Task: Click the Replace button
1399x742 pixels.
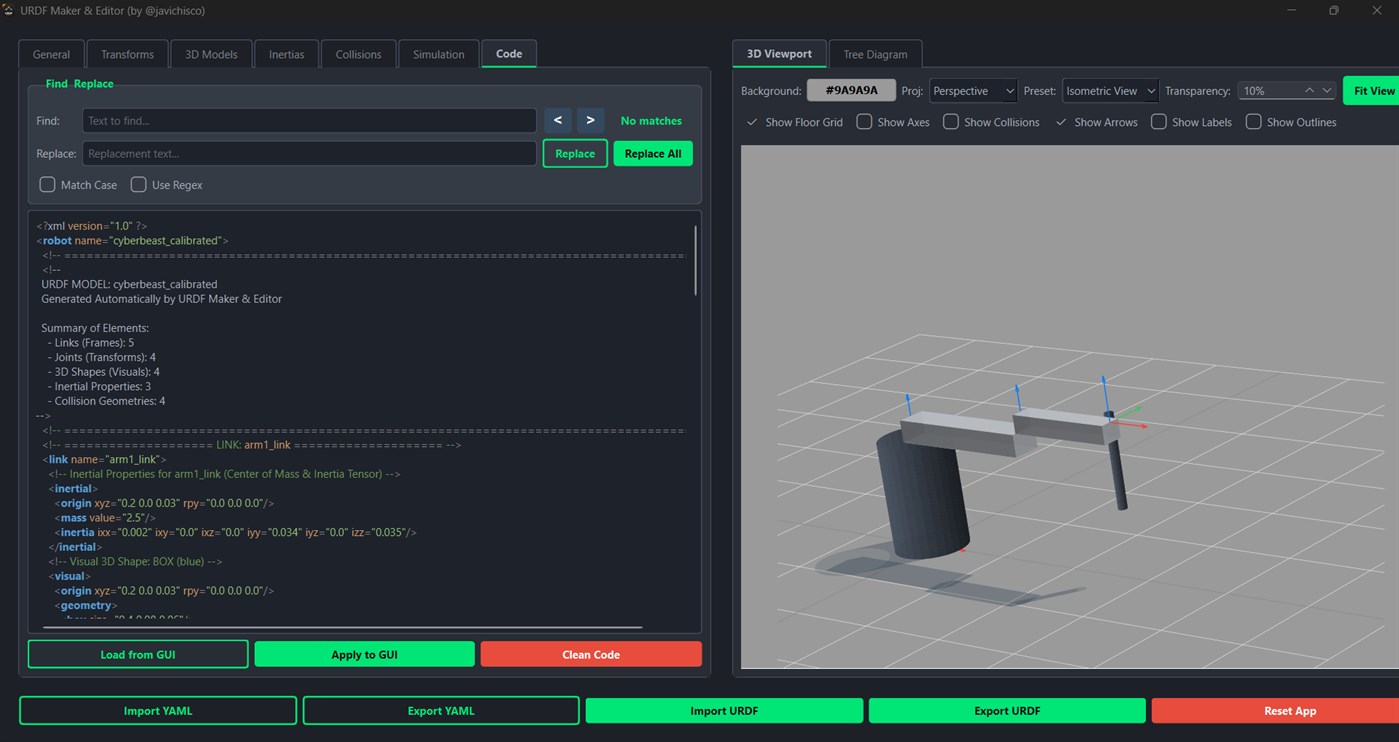Action: (575, 154)
